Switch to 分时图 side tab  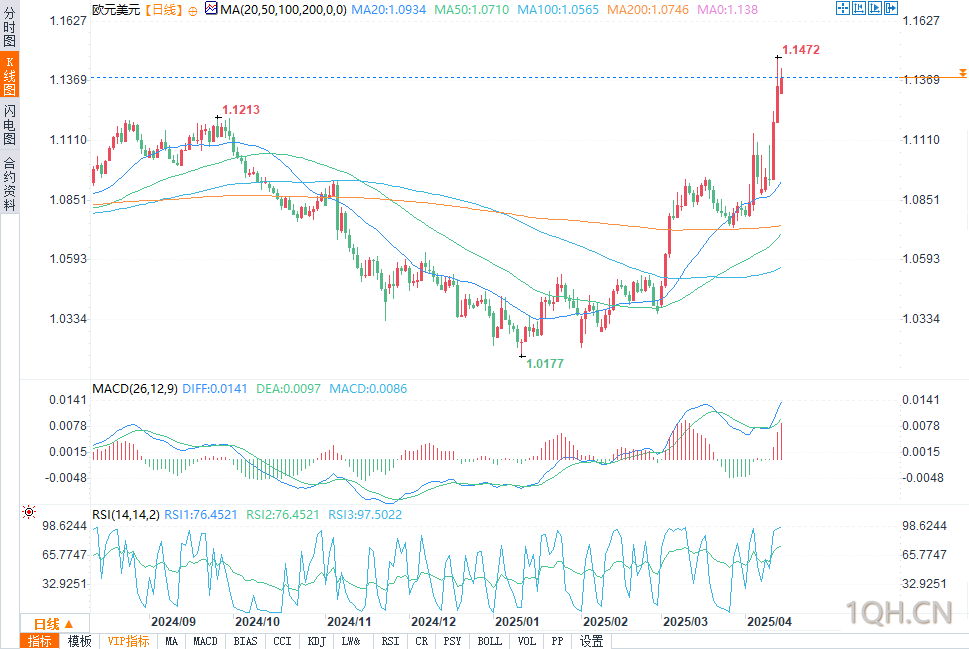tap(9, 26)
